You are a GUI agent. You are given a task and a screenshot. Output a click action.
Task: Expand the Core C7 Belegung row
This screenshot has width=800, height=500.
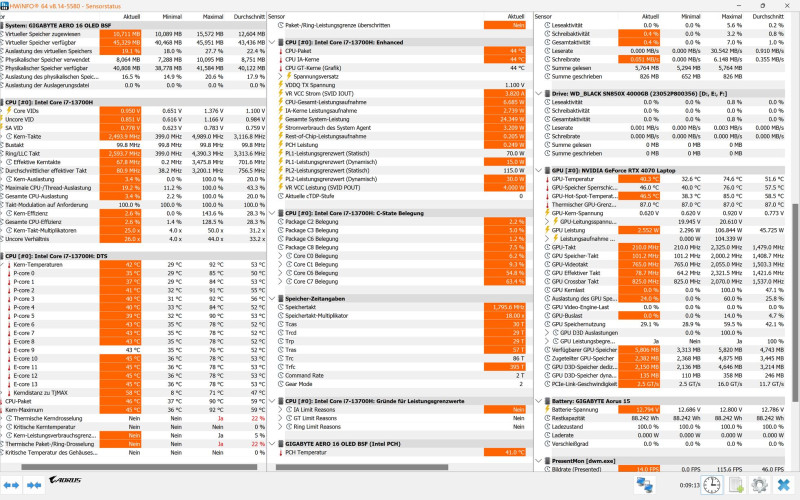click(281, 282)
